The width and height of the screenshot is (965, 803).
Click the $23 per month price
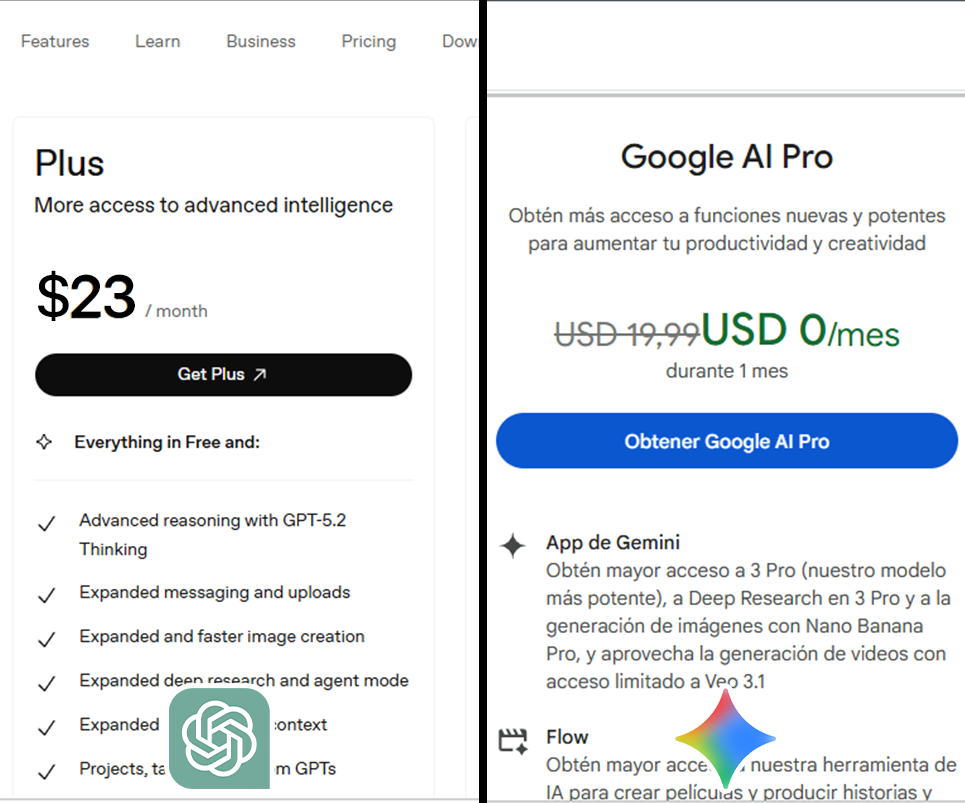(x=87, y=298)
